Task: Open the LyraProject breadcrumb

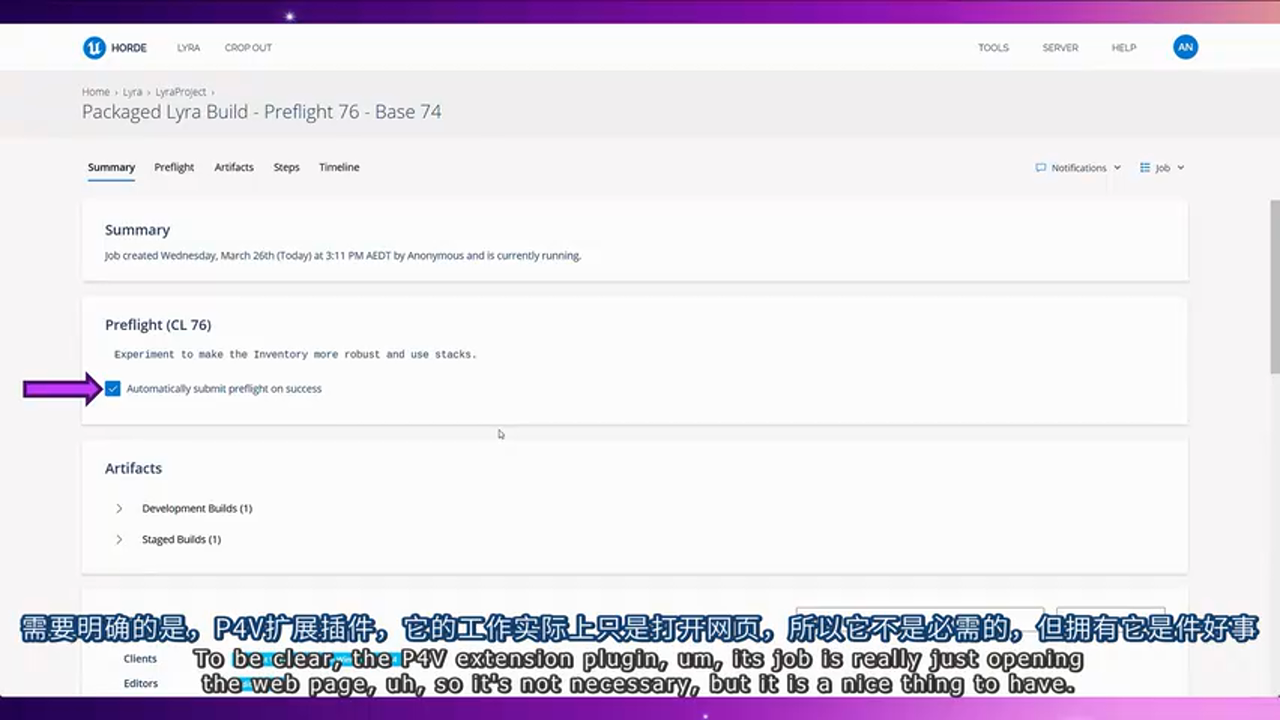Action: click(x=180, y=91)
